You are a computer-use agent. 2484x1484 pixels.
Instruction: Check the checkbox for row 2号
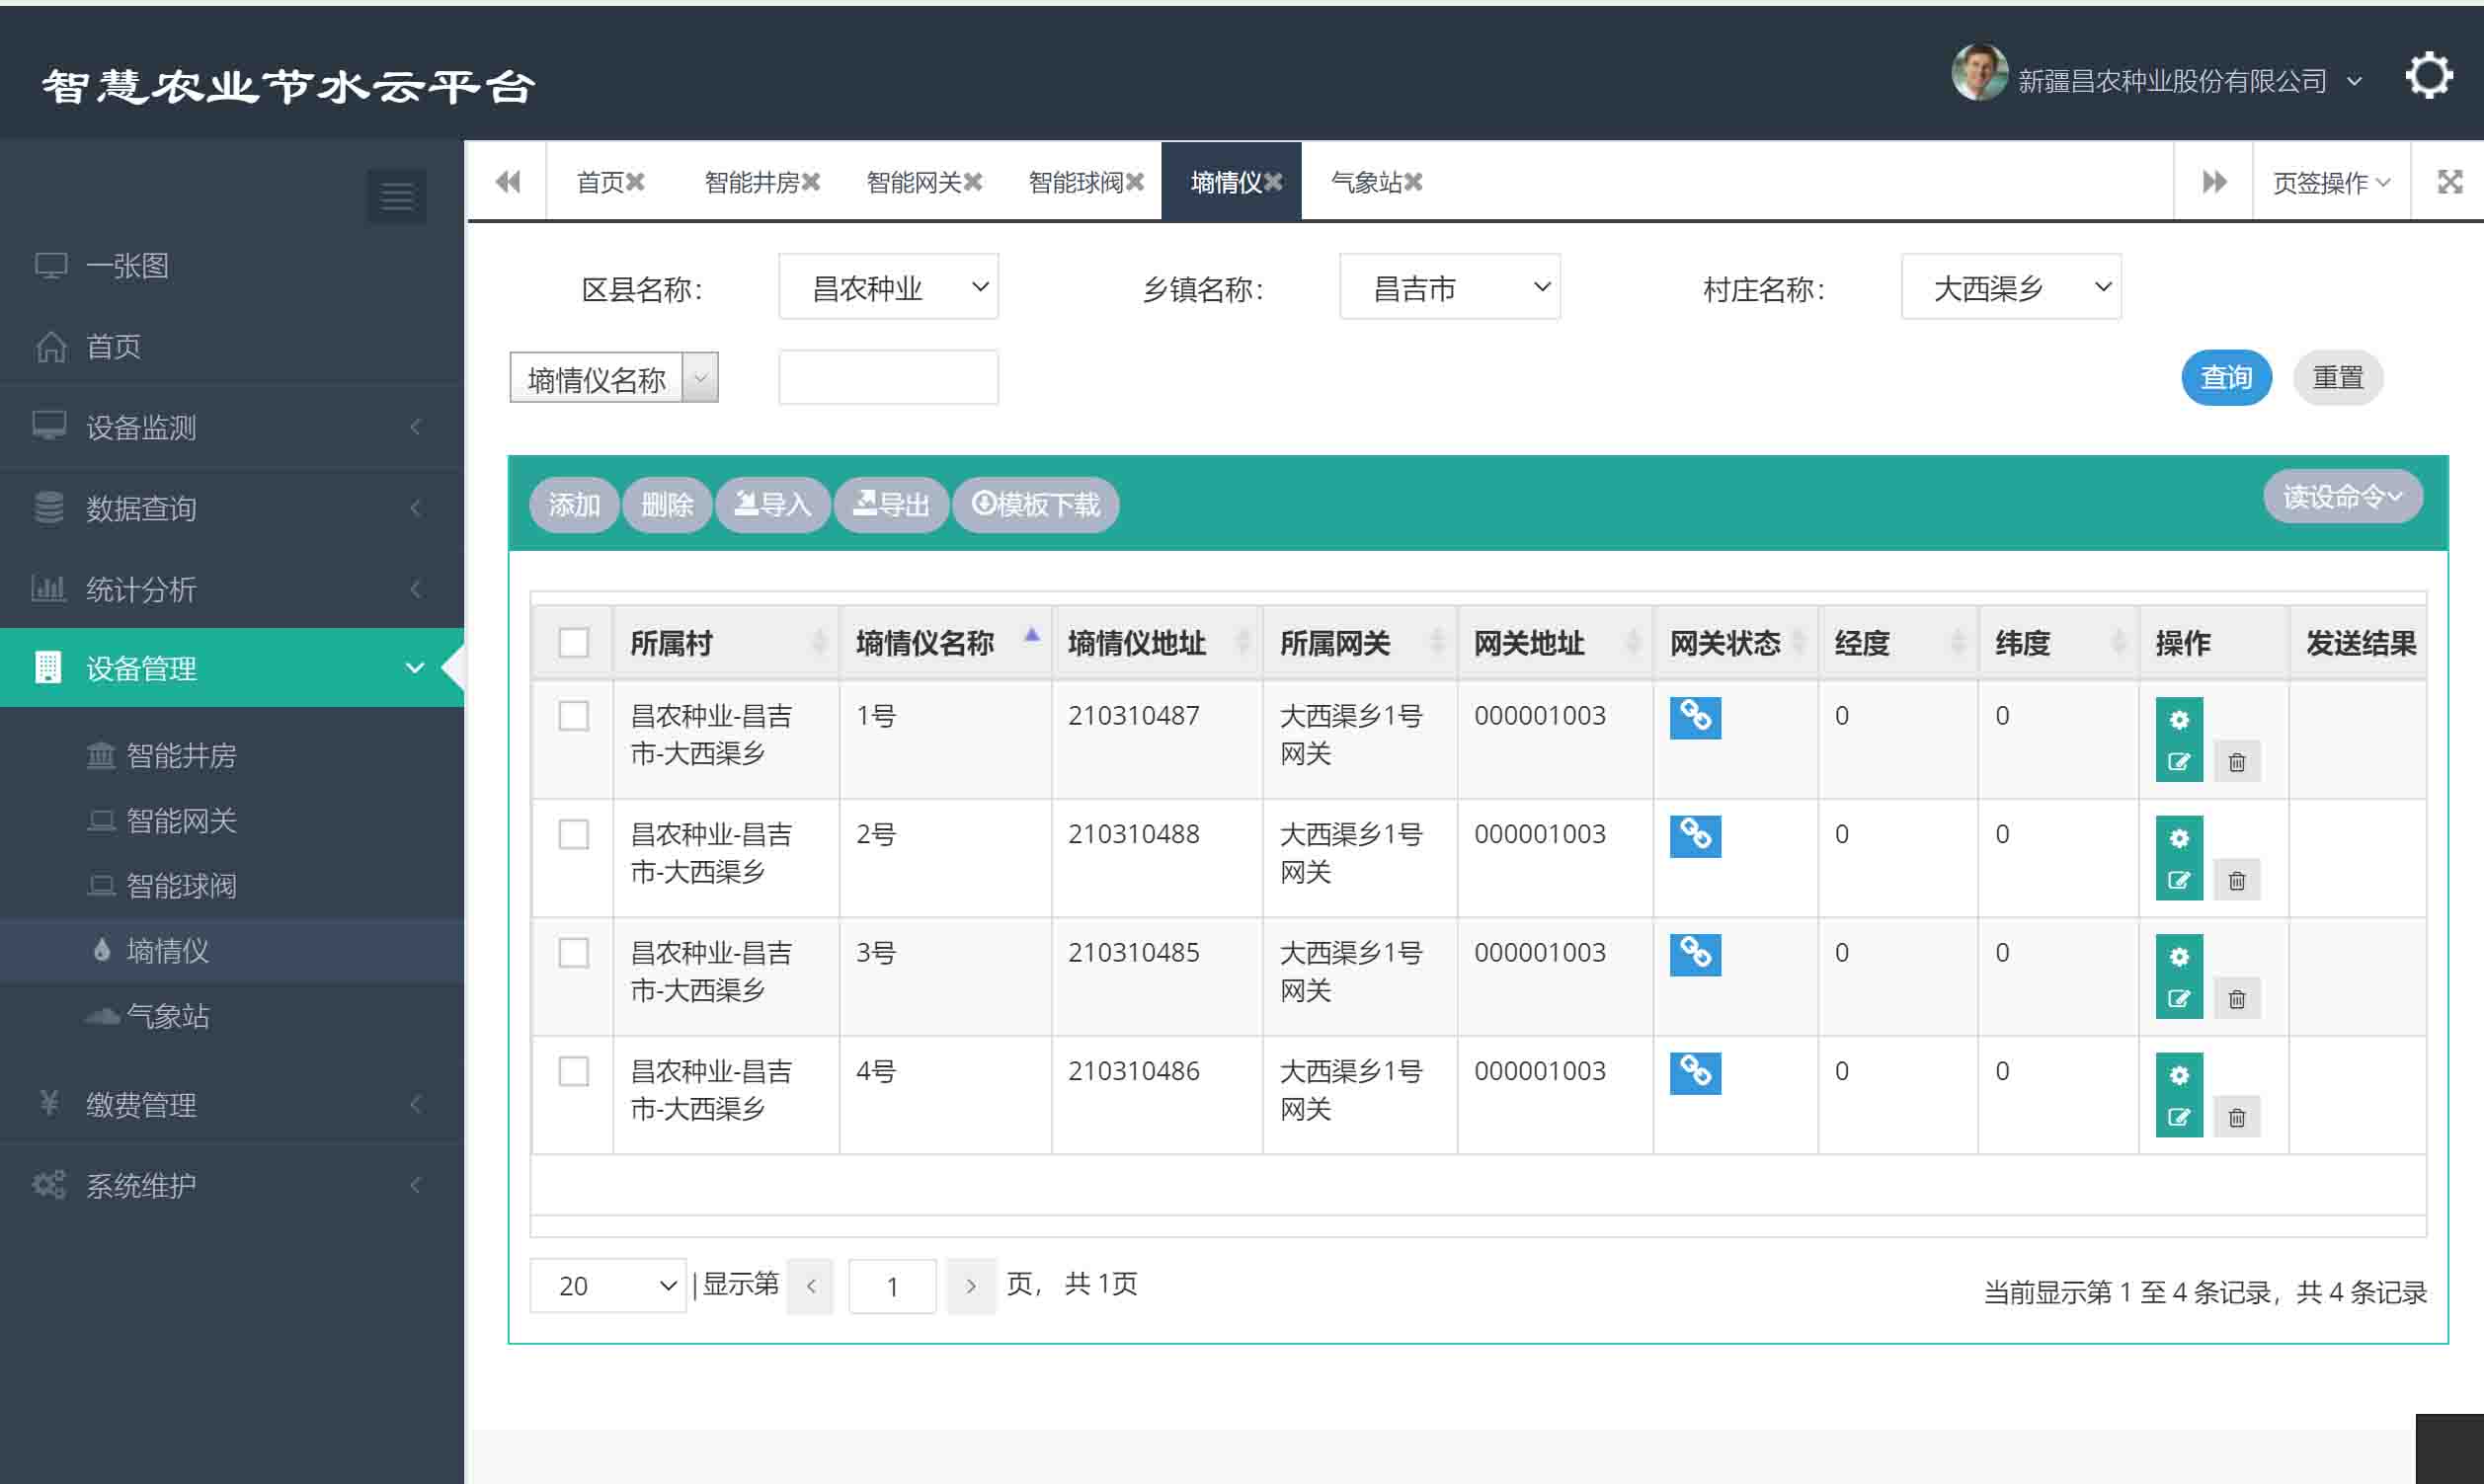pos(573,834)
